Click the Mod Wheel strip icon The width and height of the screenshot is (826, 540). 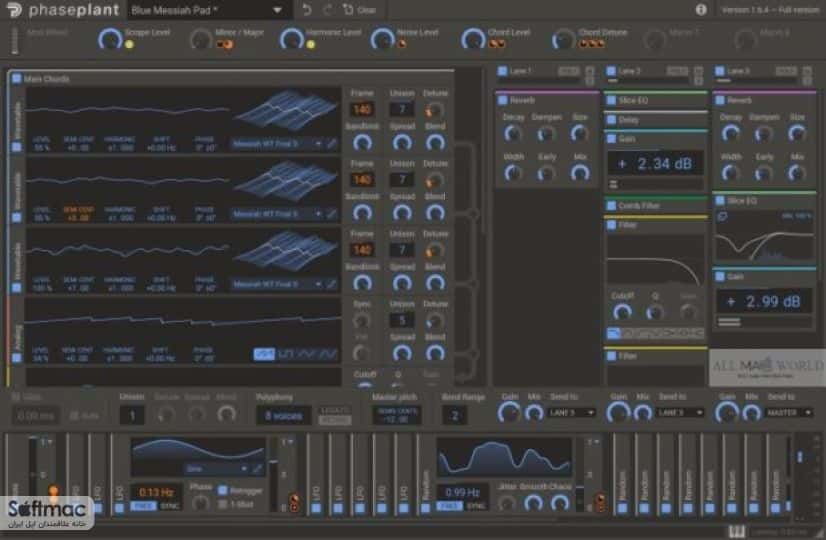[15, 41]
